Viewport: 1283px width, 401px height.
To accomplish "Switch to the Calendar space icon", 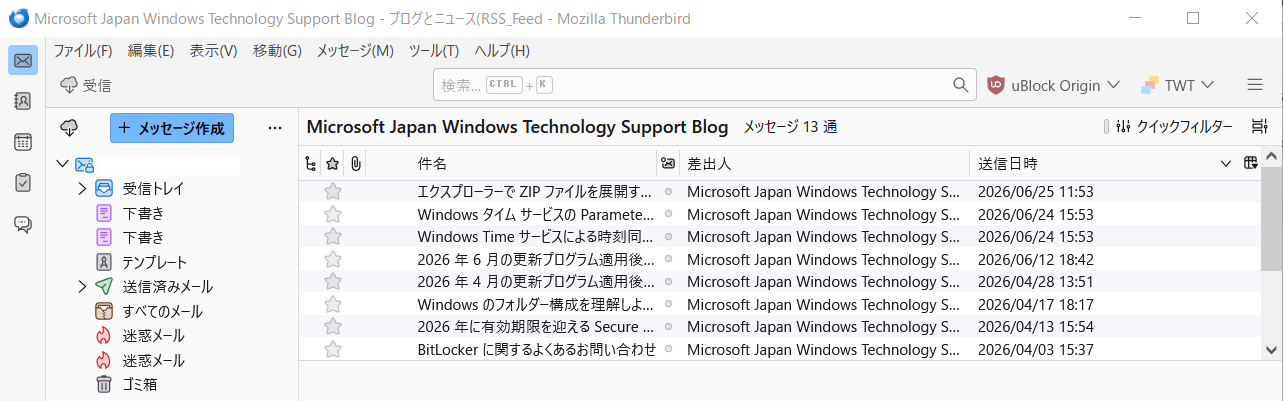I will tap(23, 142).
